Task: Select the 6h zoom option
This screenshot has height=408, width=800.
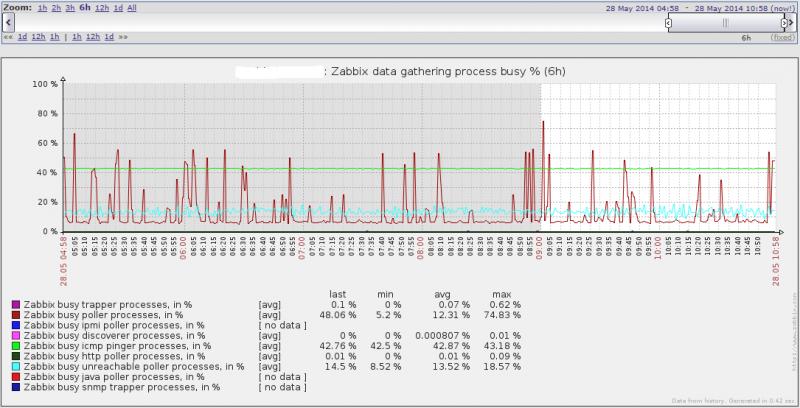Action: [85, 8]
